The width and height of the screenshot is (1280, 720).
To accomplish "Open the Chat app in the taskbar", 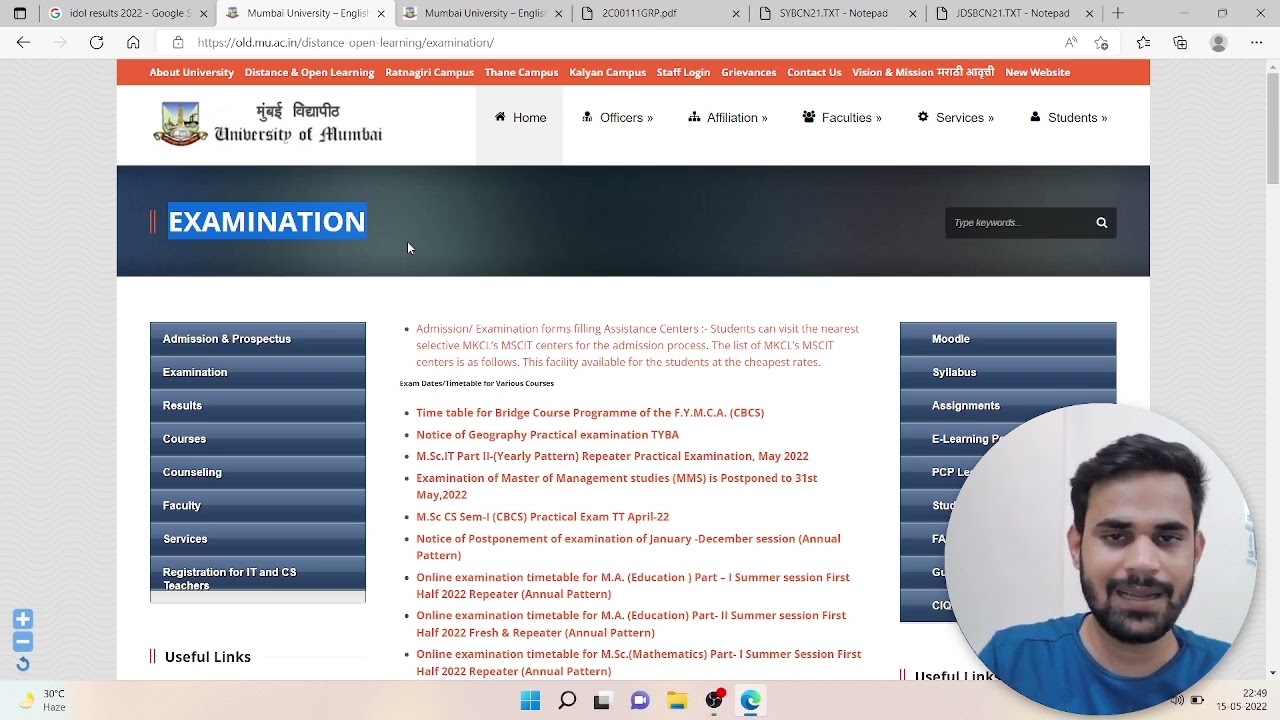I will coord(640,700).
